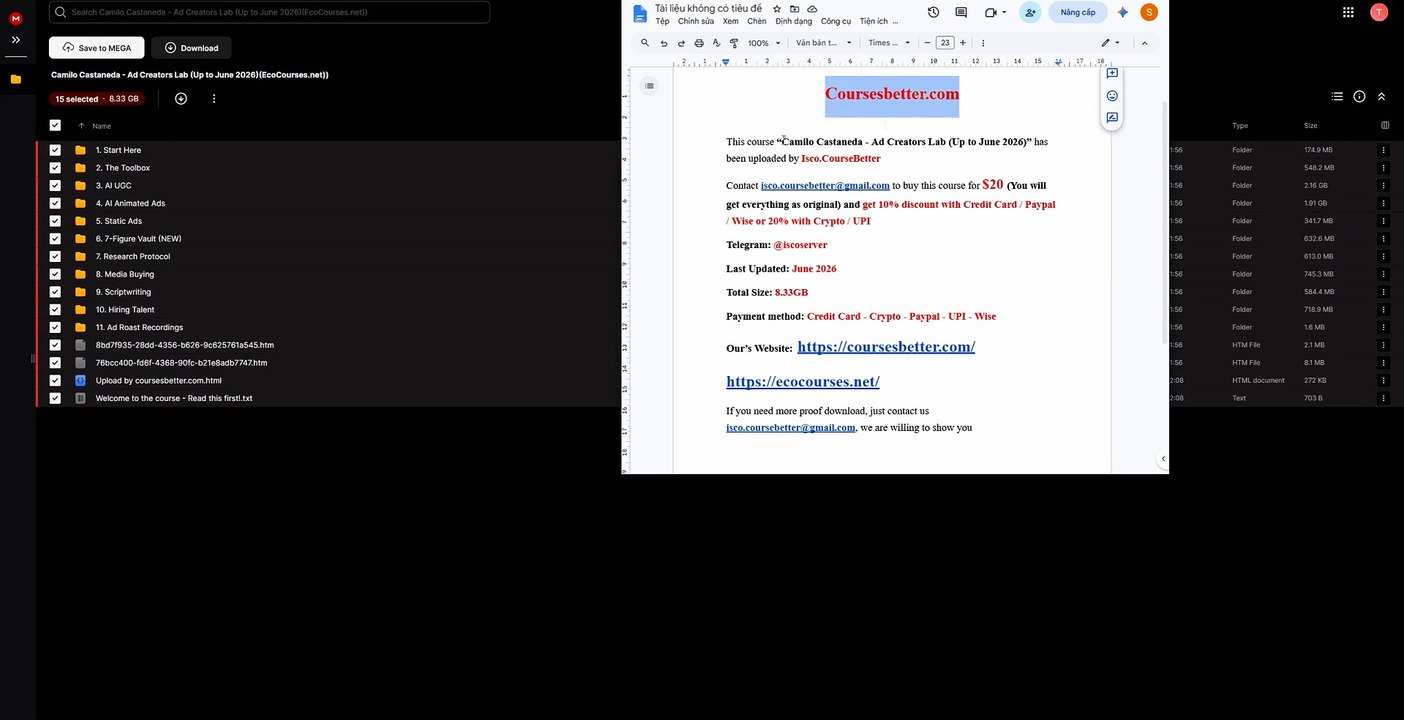Click the paint format roller icon
Image resolution: width=1404 pixels, height=720 pixels.
click(x=734, y=43)
